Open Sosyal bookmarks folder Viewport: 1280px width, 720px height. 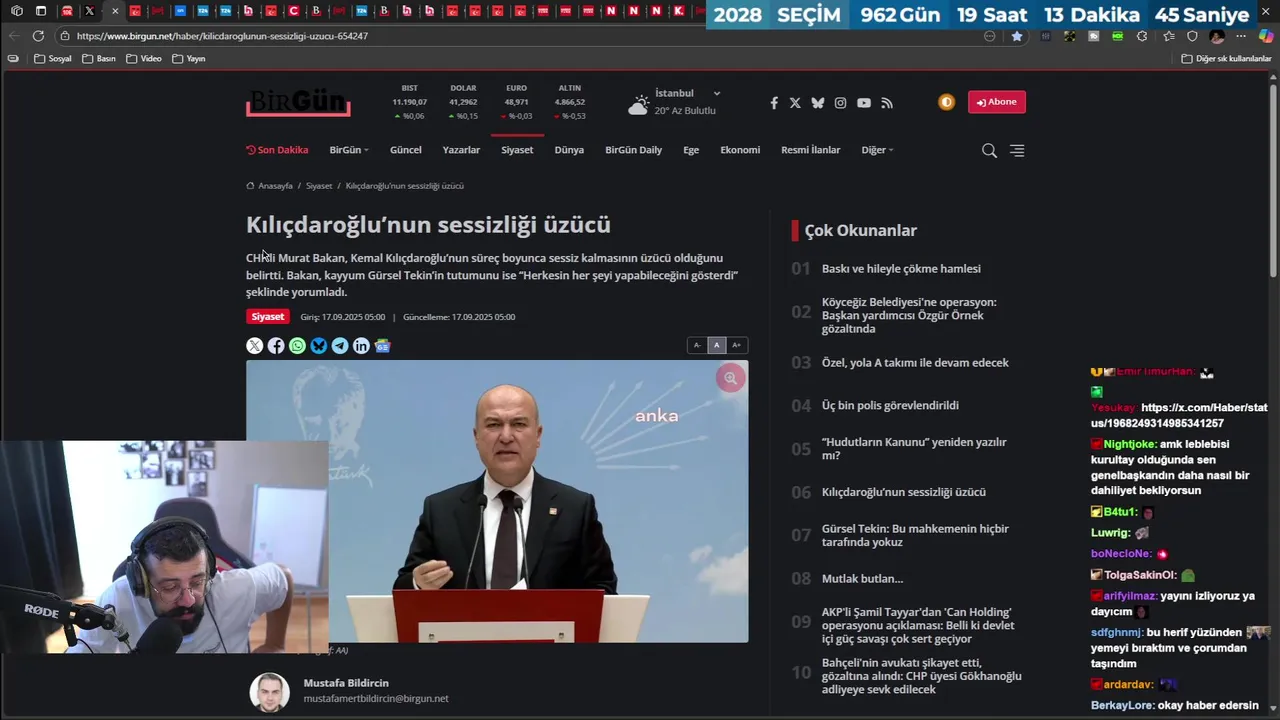(53, 59)
